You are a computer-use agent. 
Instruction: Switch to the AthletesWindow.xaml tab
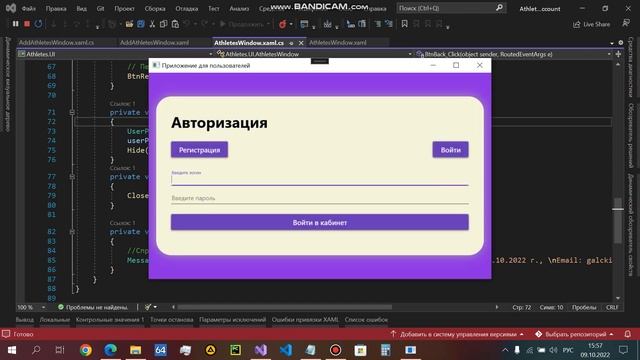pos(338,42)
